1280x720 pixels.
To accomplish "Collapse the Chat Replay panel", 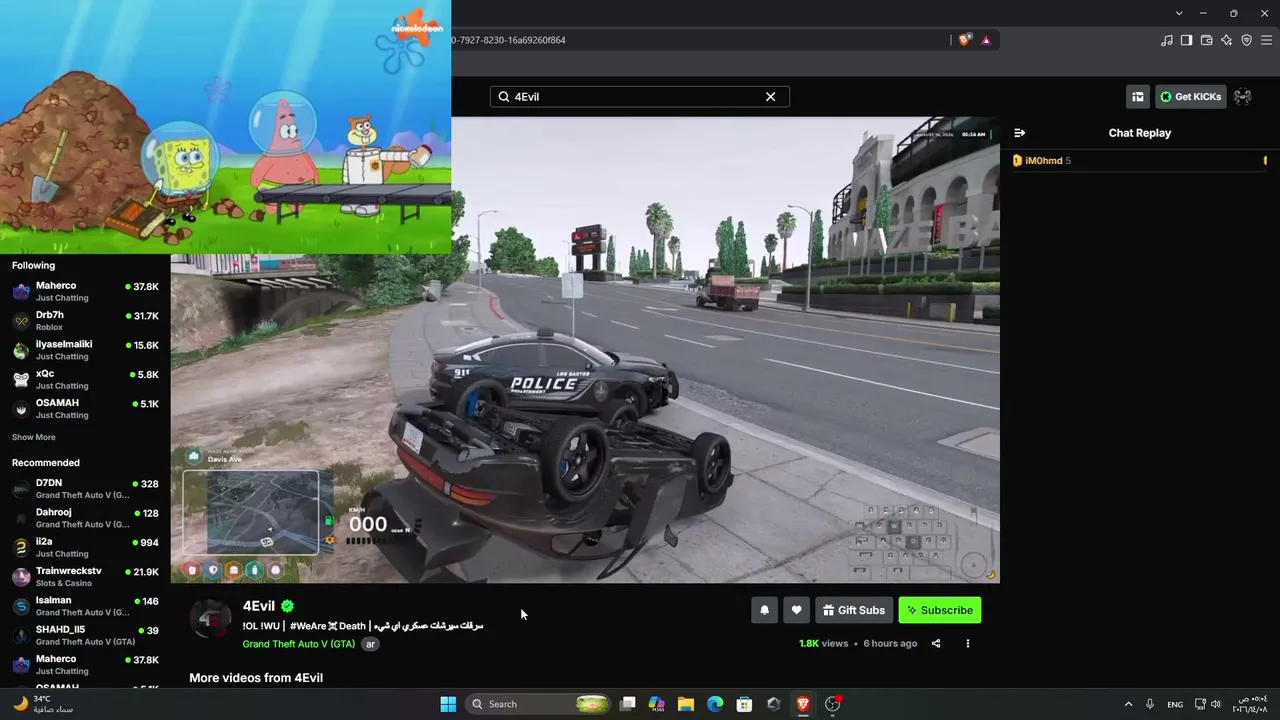I will point(1019,133).
